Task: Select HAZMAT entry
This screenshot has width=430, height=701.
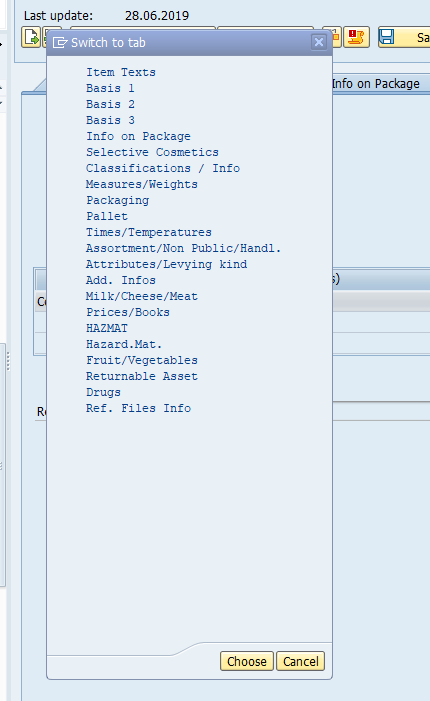Action: tap(107, 328)
